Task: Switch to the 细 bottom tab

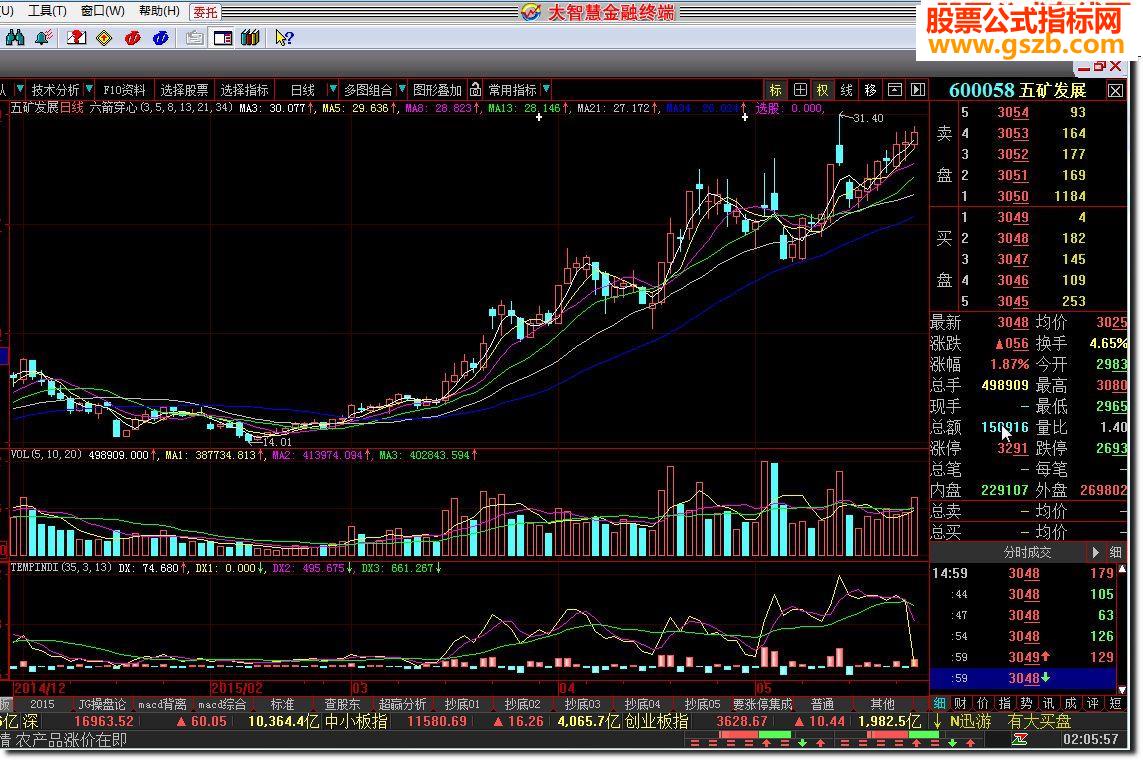Action: tap(939, 703)
